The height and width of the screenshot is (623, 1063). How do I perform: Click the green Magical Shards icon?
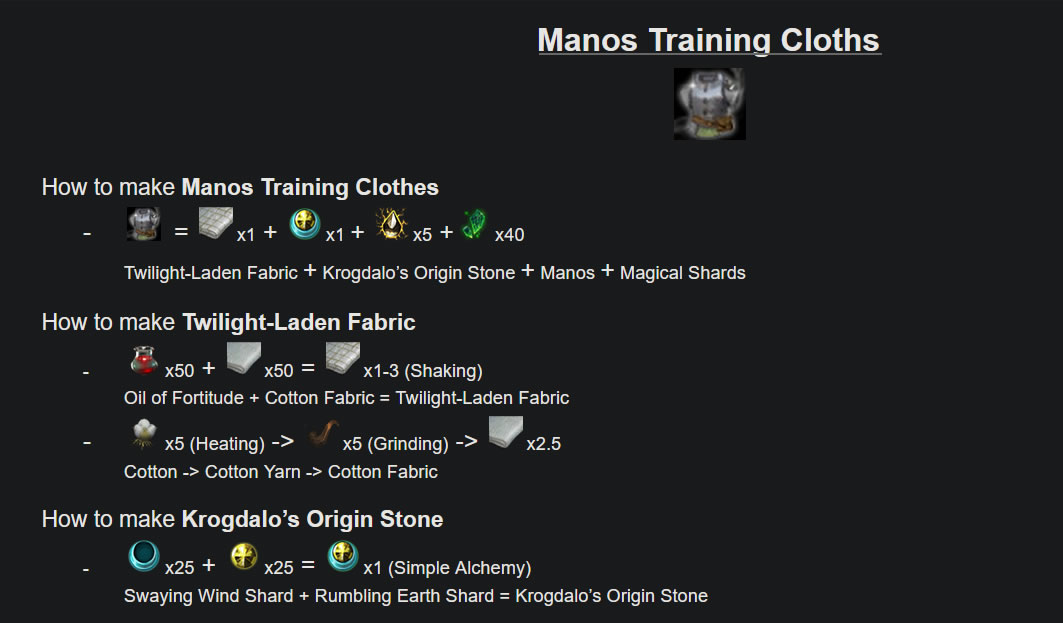475,224
